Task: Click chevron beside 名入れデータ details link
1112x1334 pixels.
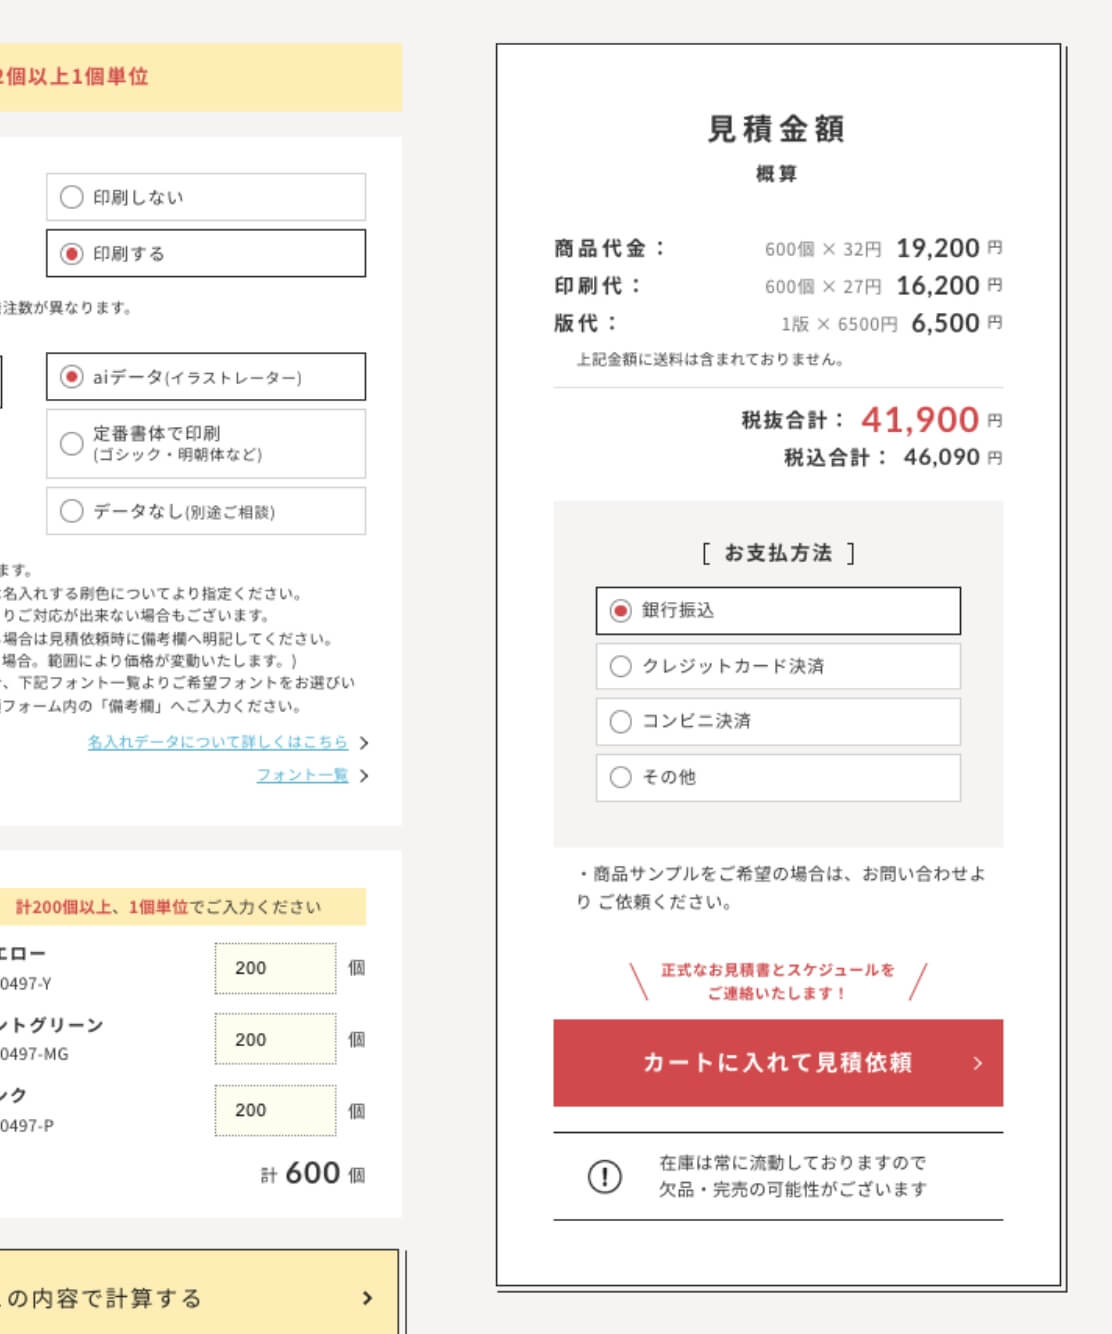Action: click(x=364, y=743)
